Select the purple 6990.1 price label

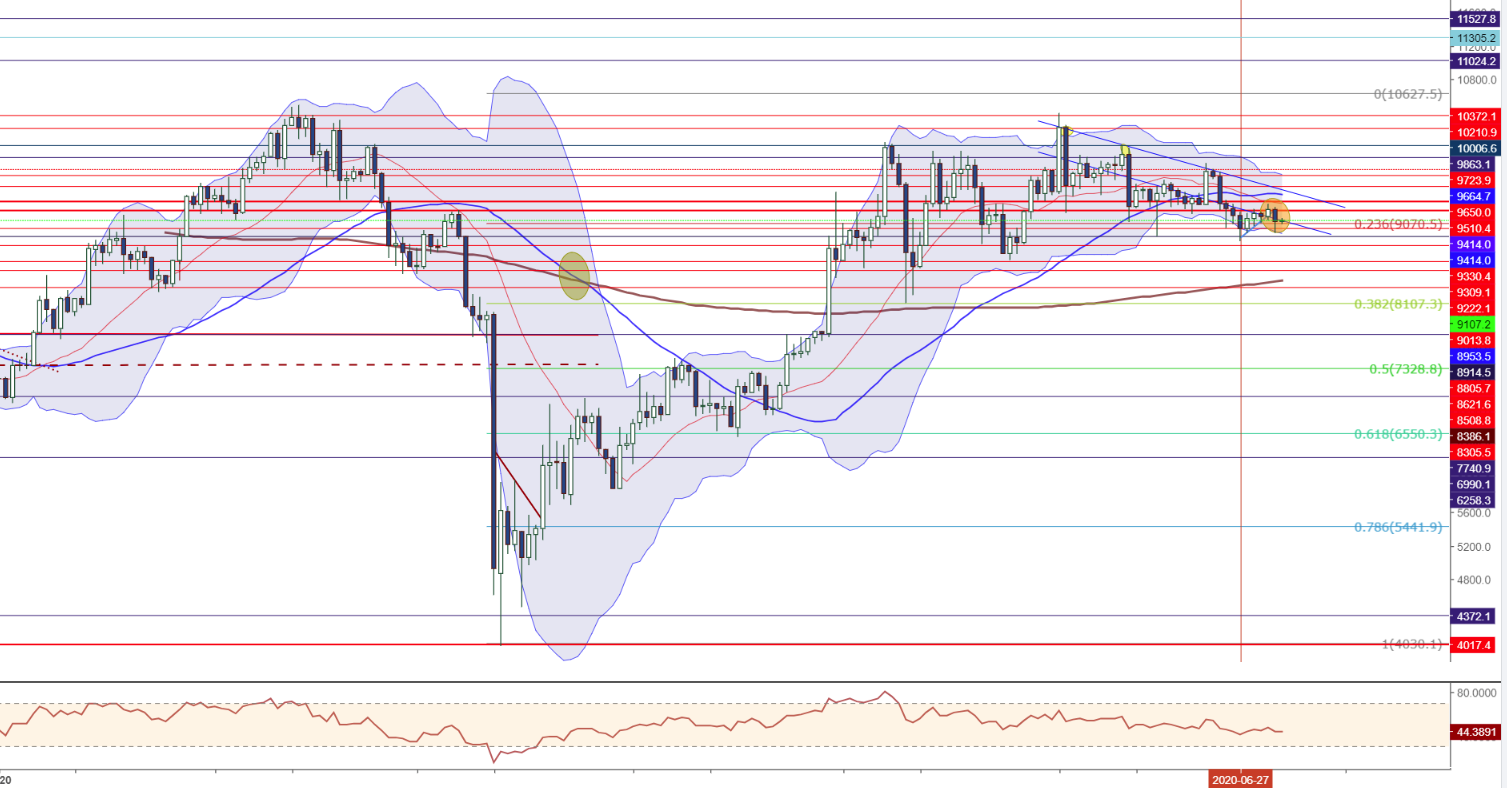(1476, 484)
